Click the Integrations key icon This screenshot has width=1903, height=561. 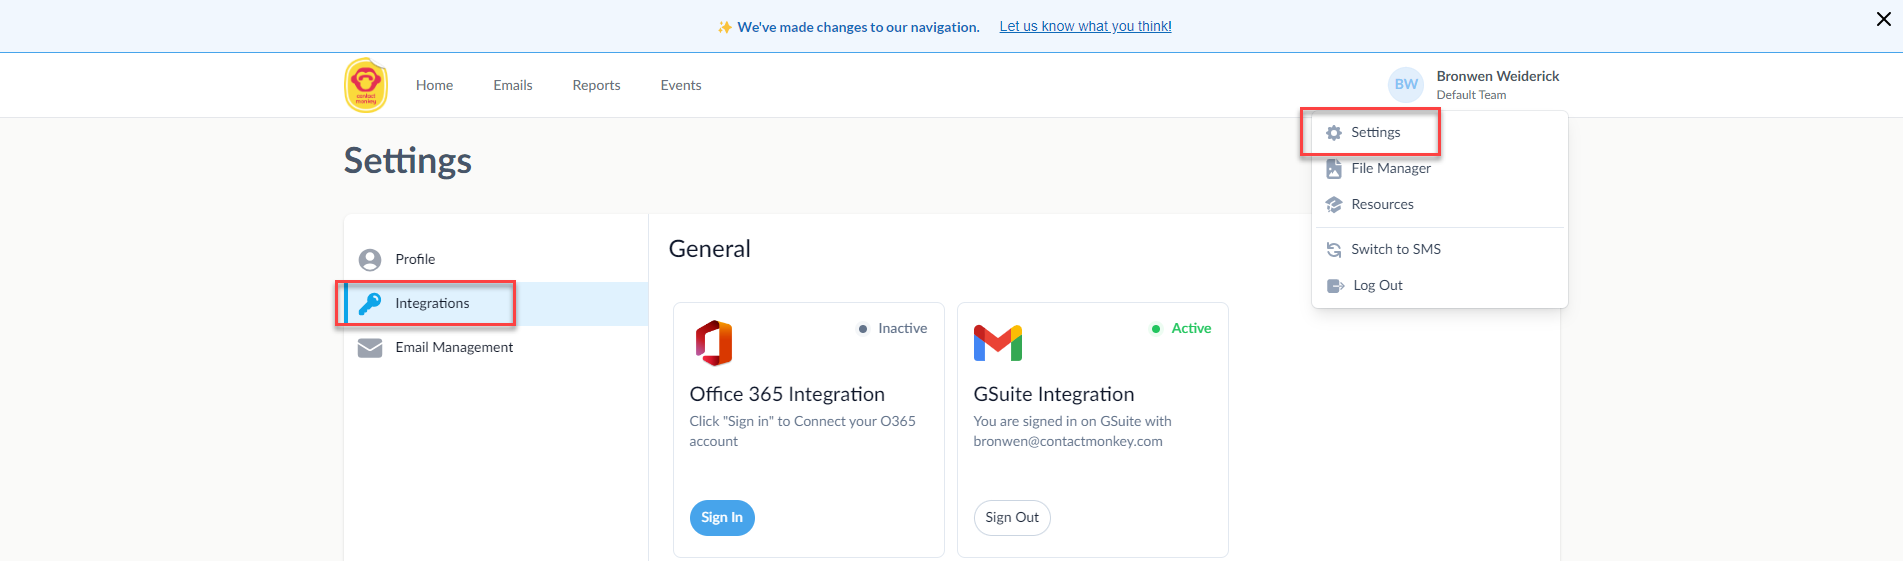tap(370, 304)
